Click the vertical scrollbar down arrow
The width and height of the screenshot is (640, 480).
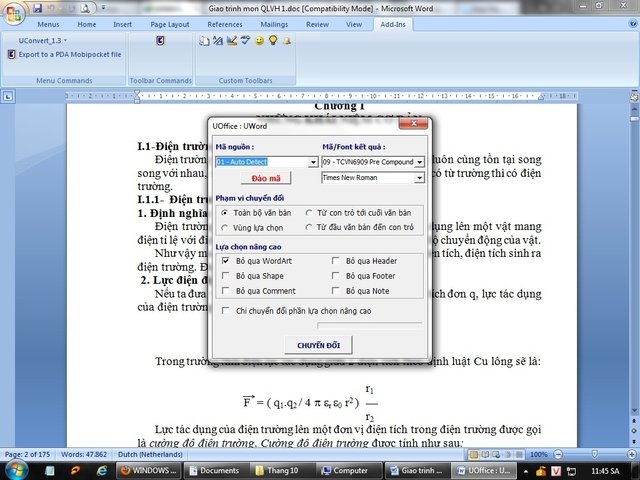coord(634,411)
